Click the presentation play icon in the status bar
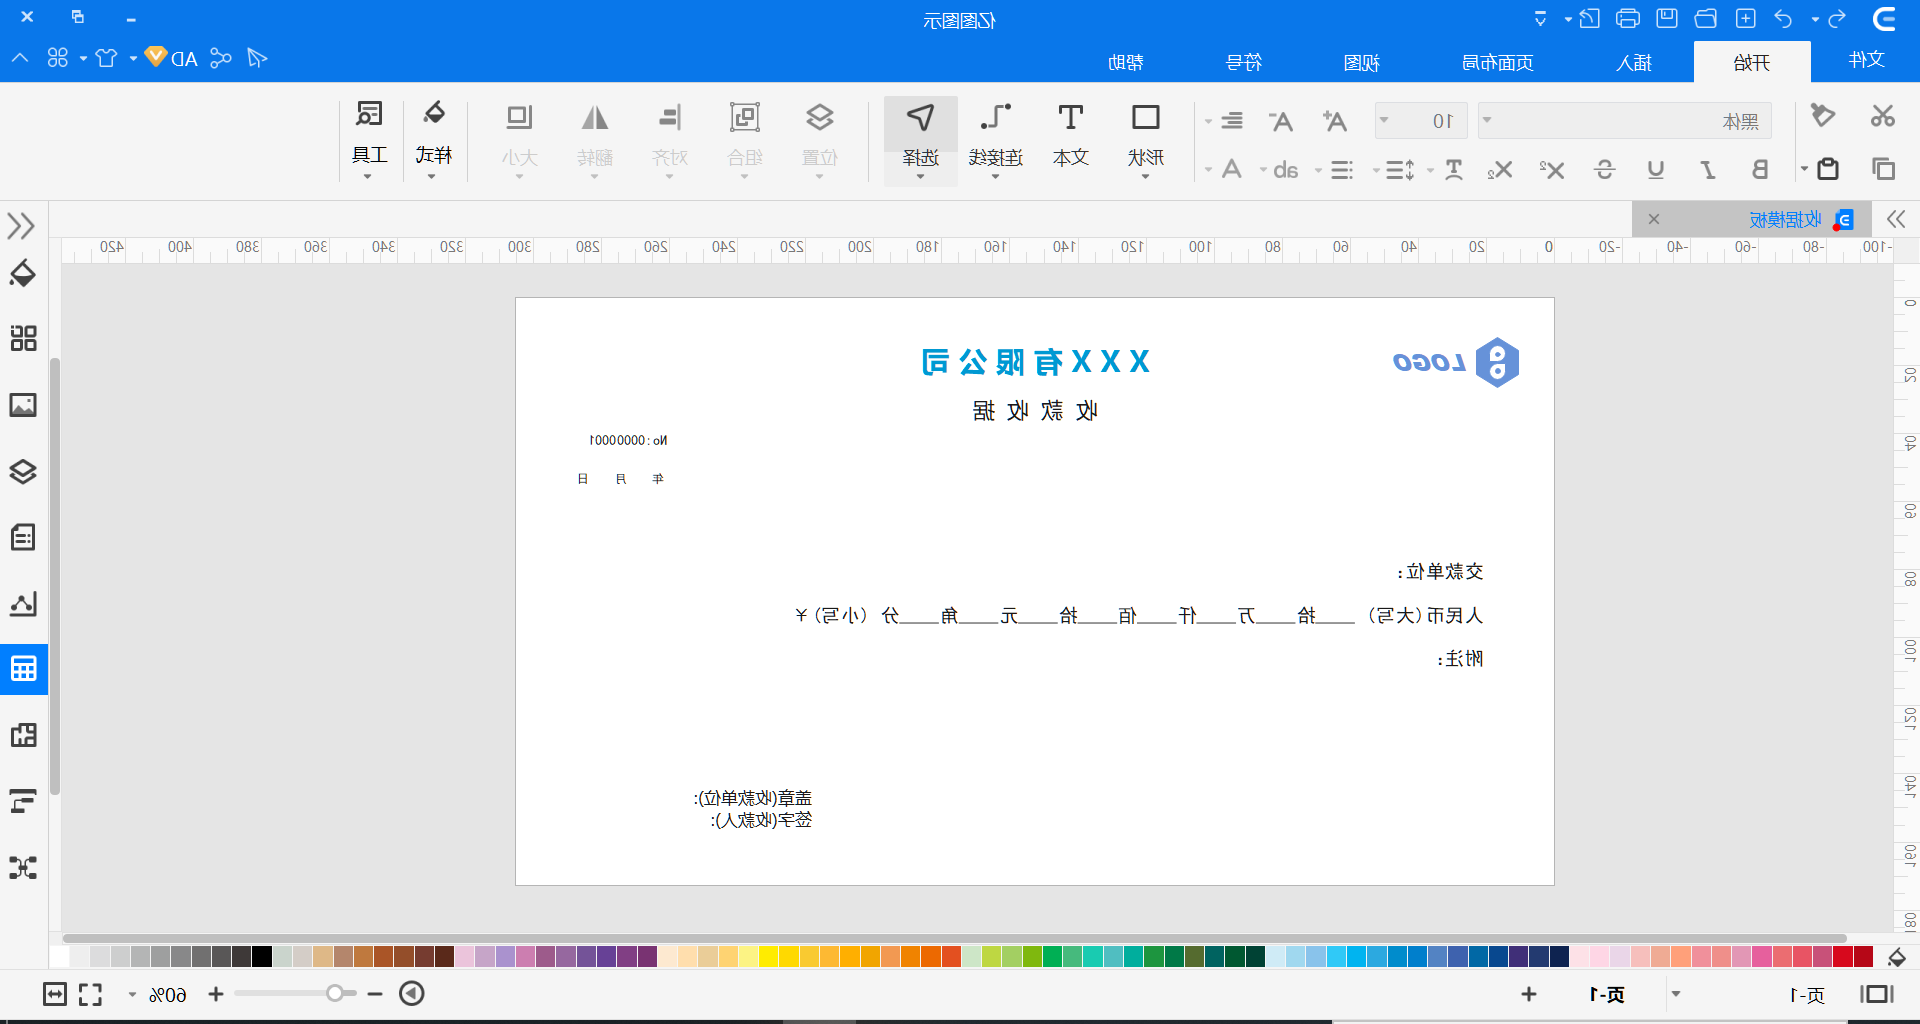Screen dimensions: 1920x1024 coord(412,993)
